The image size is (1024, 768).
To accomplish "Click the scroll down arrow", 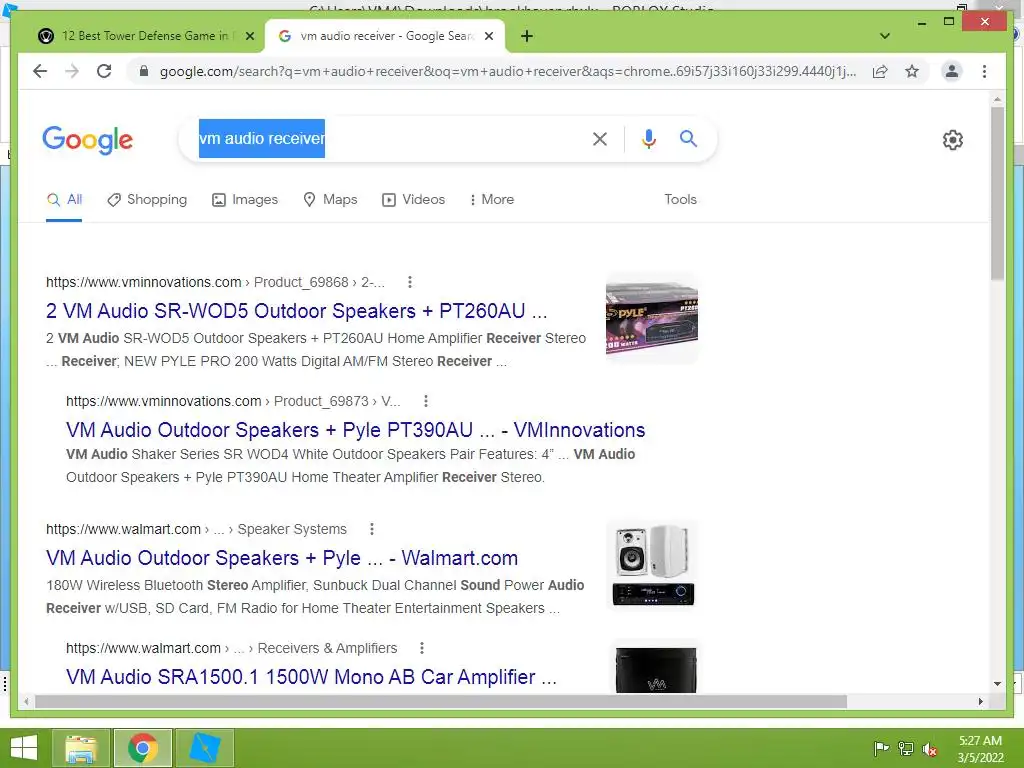I will [x=997, y=684].
